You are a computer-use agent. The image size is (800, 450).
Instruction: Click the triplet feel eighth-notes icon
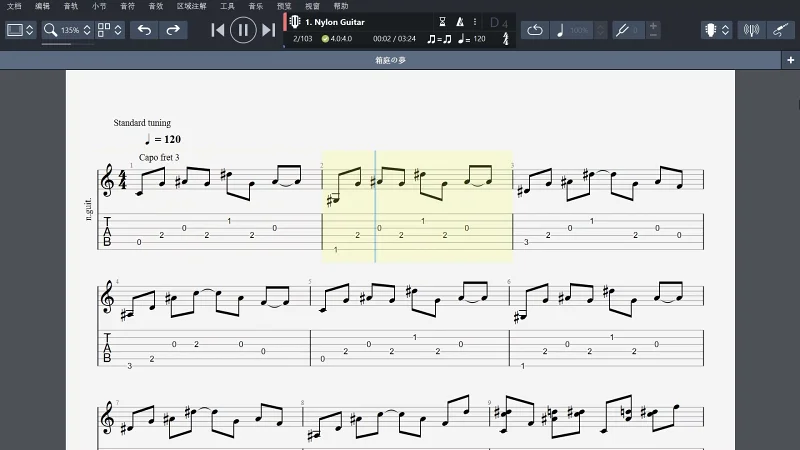pos(439,39)
